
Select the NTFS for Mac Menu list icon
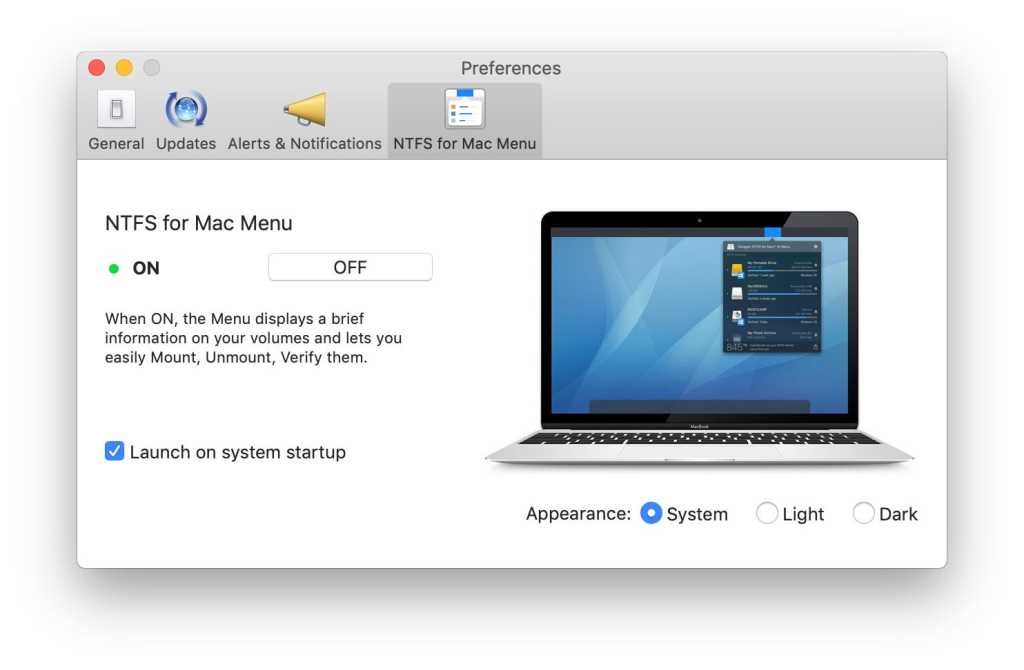[x=465, y=108]
